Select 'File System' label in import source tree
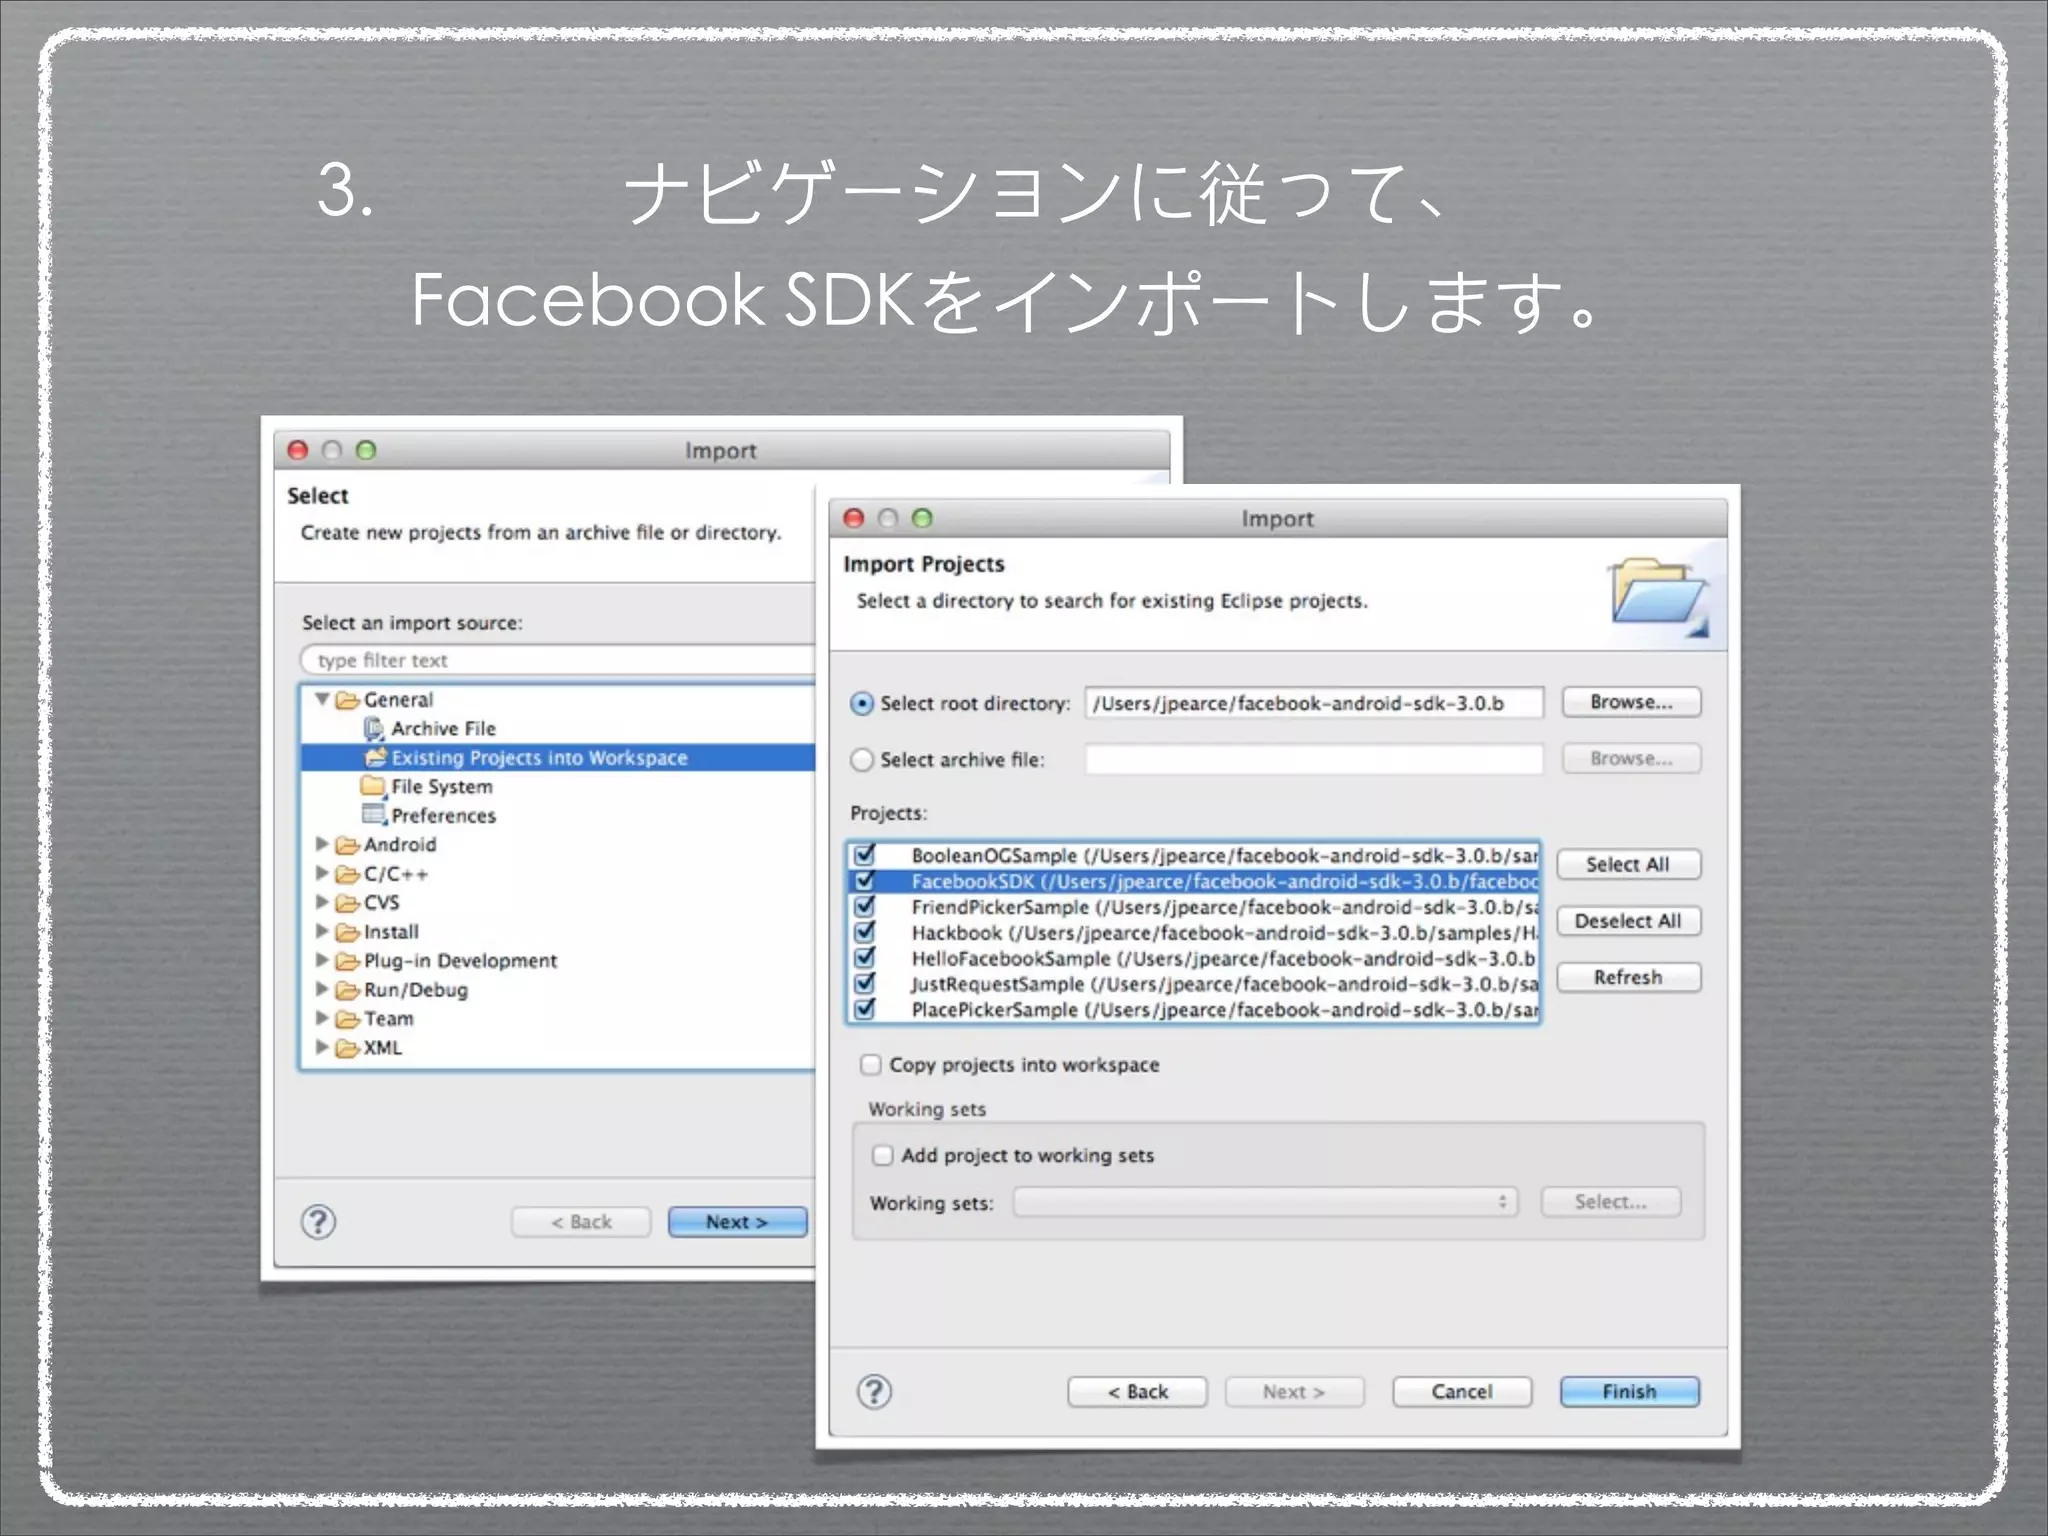2048x1536 pixels. (x=442, y=787)
